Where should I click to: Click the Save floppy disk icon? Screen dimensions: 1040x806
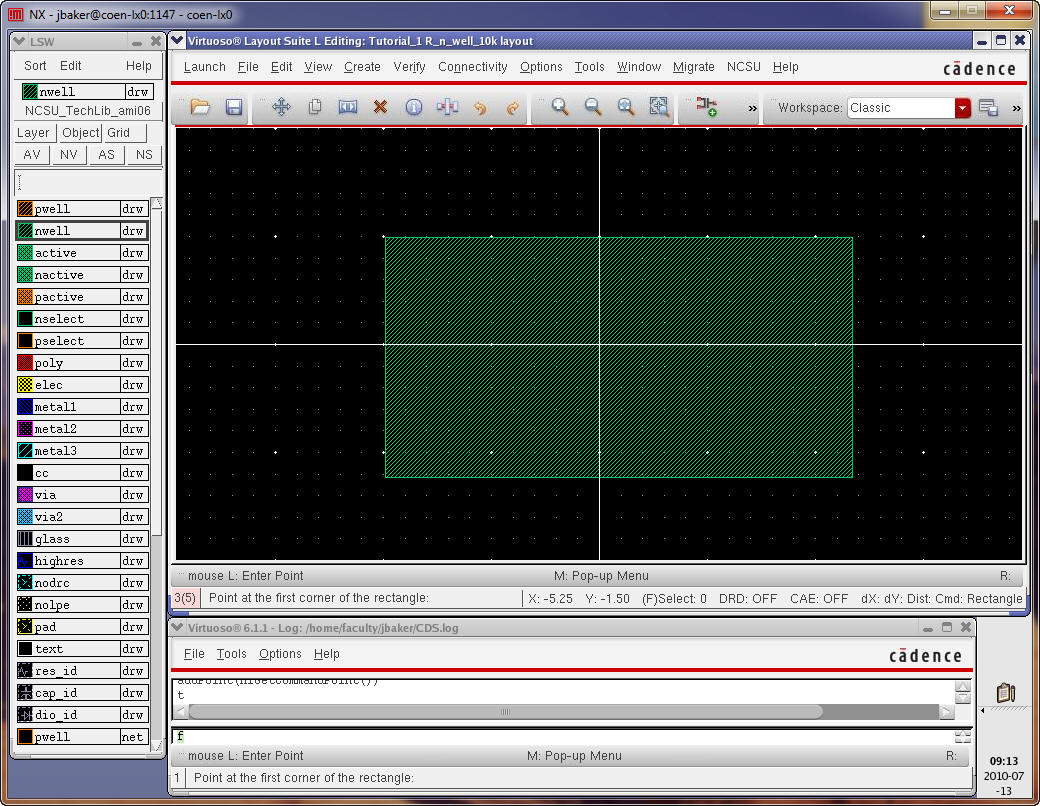pyautogui.click(x=233, y=107)
